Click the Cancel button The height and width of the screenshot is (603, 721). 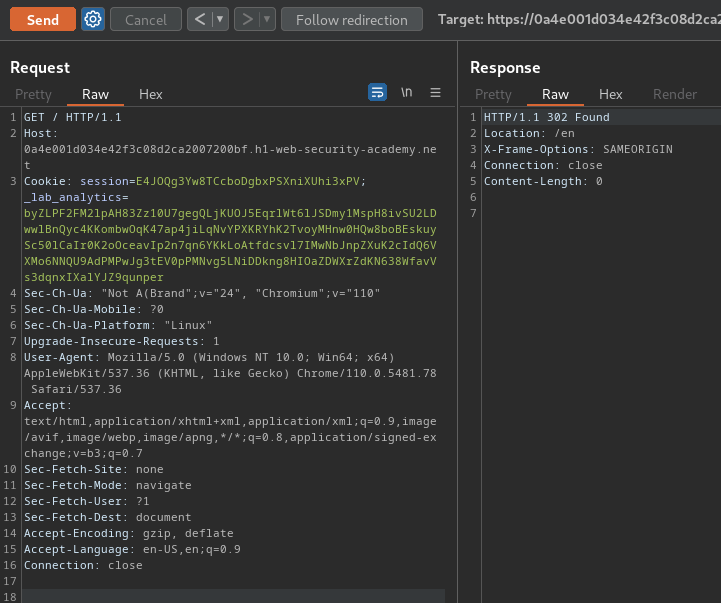pos(146,19)
